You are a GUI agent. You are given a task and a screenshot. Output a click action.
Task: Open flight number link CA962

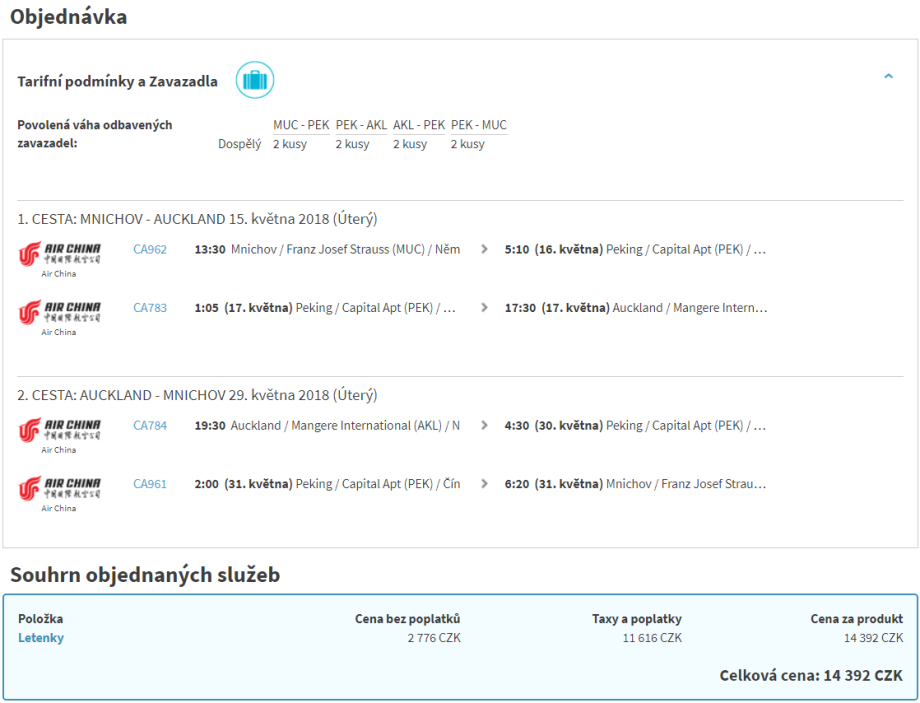pyautogui.click(x=150, y=250)
